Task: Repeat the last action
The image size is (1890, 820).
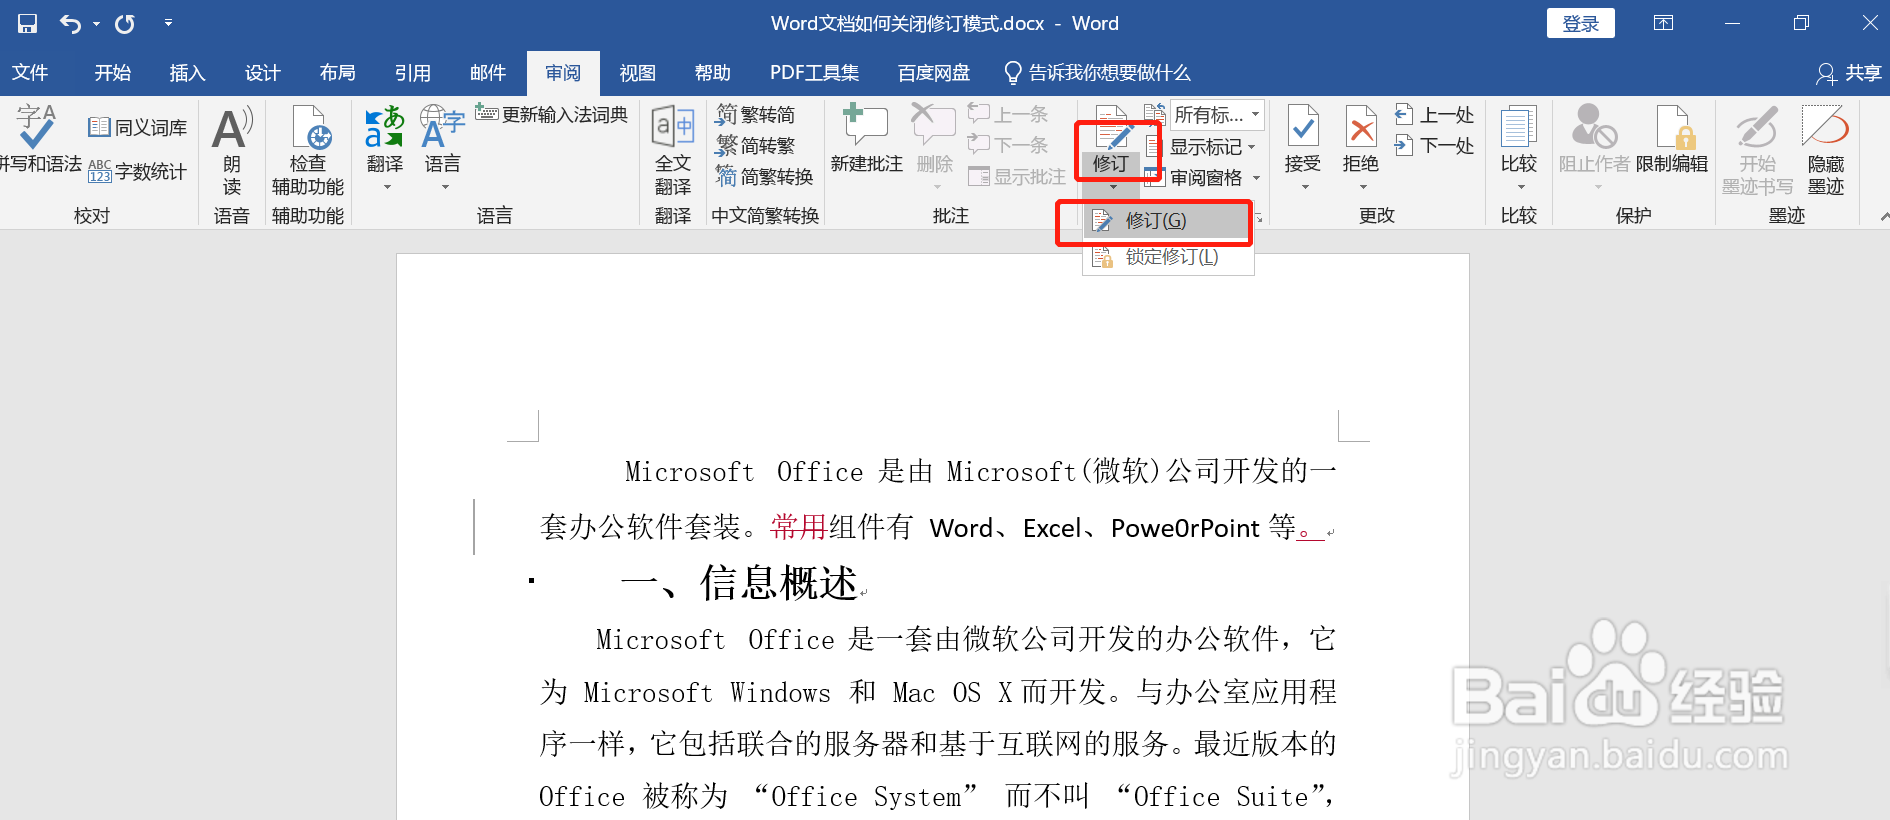Action: click(125, 23)
